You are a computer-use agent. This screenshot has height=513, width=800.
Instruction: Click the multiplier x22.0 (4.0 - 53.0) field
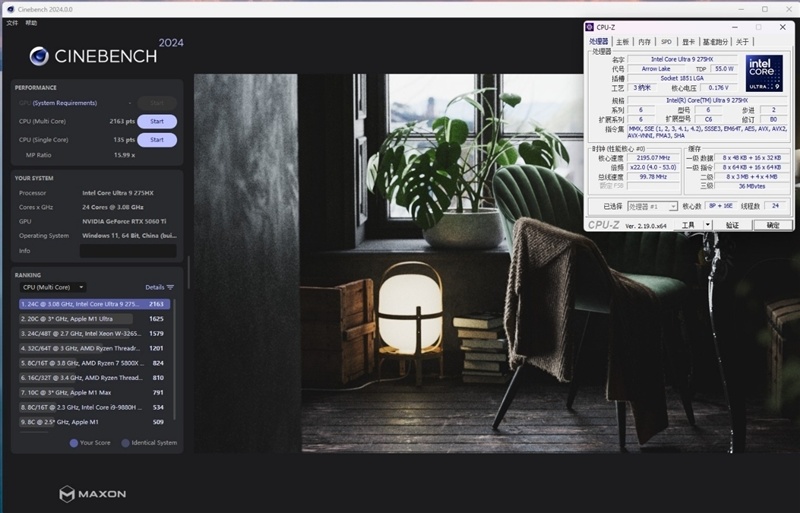click(x=653, y=167)
